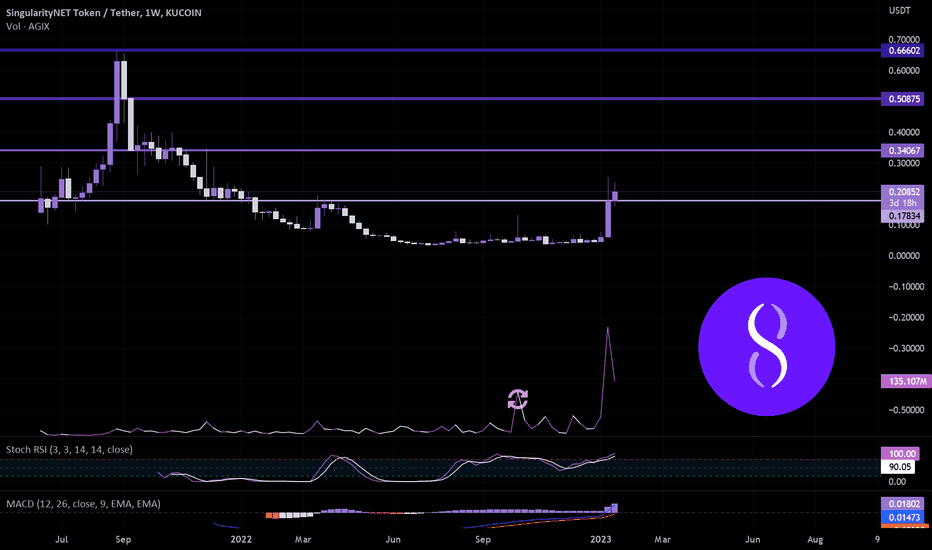This screenshot has width=932, height=550.
Task: Click the Vol · AGIX indicator label
Action: [x=28, y=27]
